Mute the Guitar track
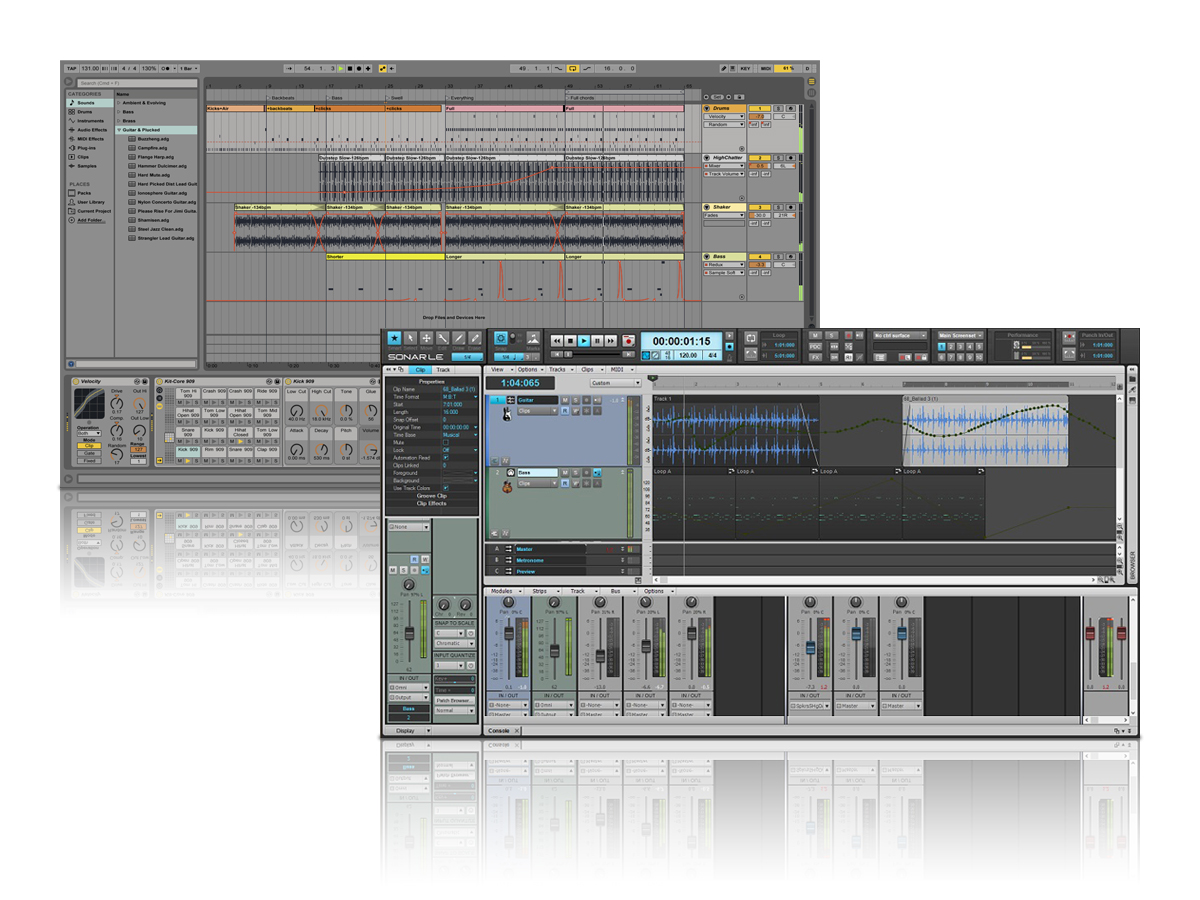The image size is (1200, 900). coord(564,400)
